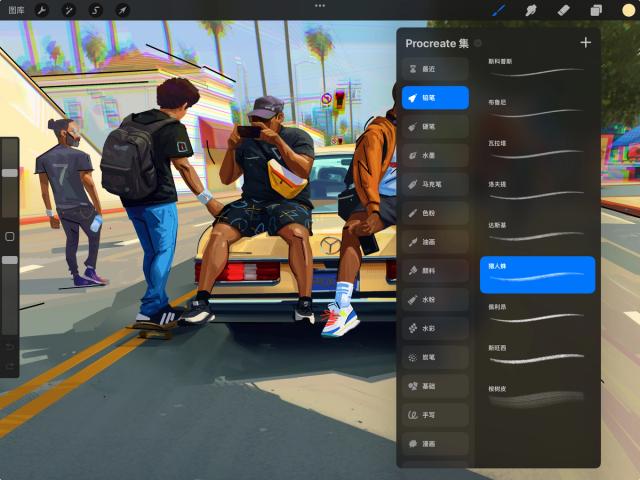Choose the fourth brush stroke preview

538,193
